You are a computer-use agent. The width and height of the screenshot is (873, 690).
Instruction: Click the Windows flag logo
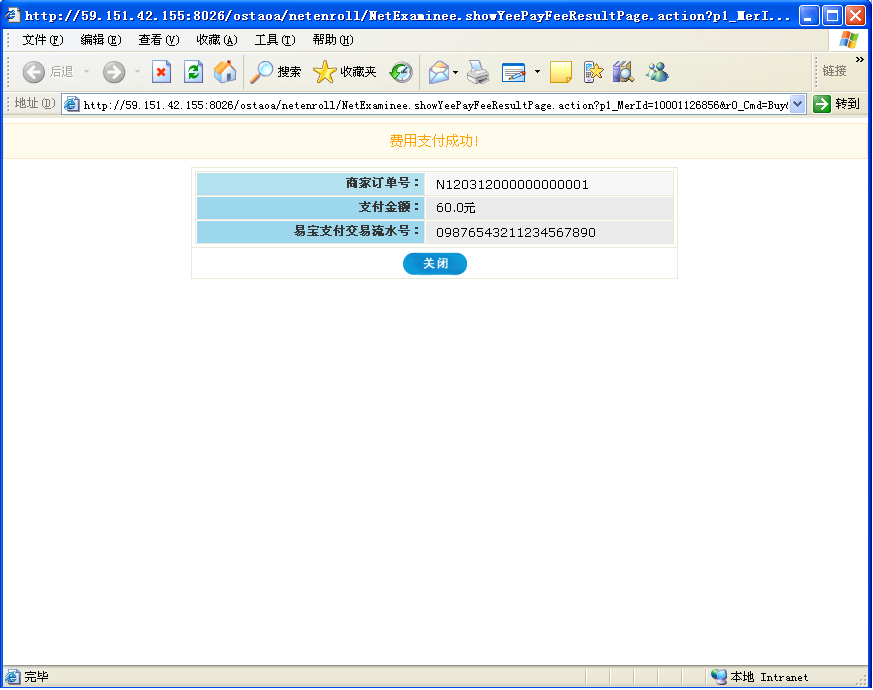(849, 40)
